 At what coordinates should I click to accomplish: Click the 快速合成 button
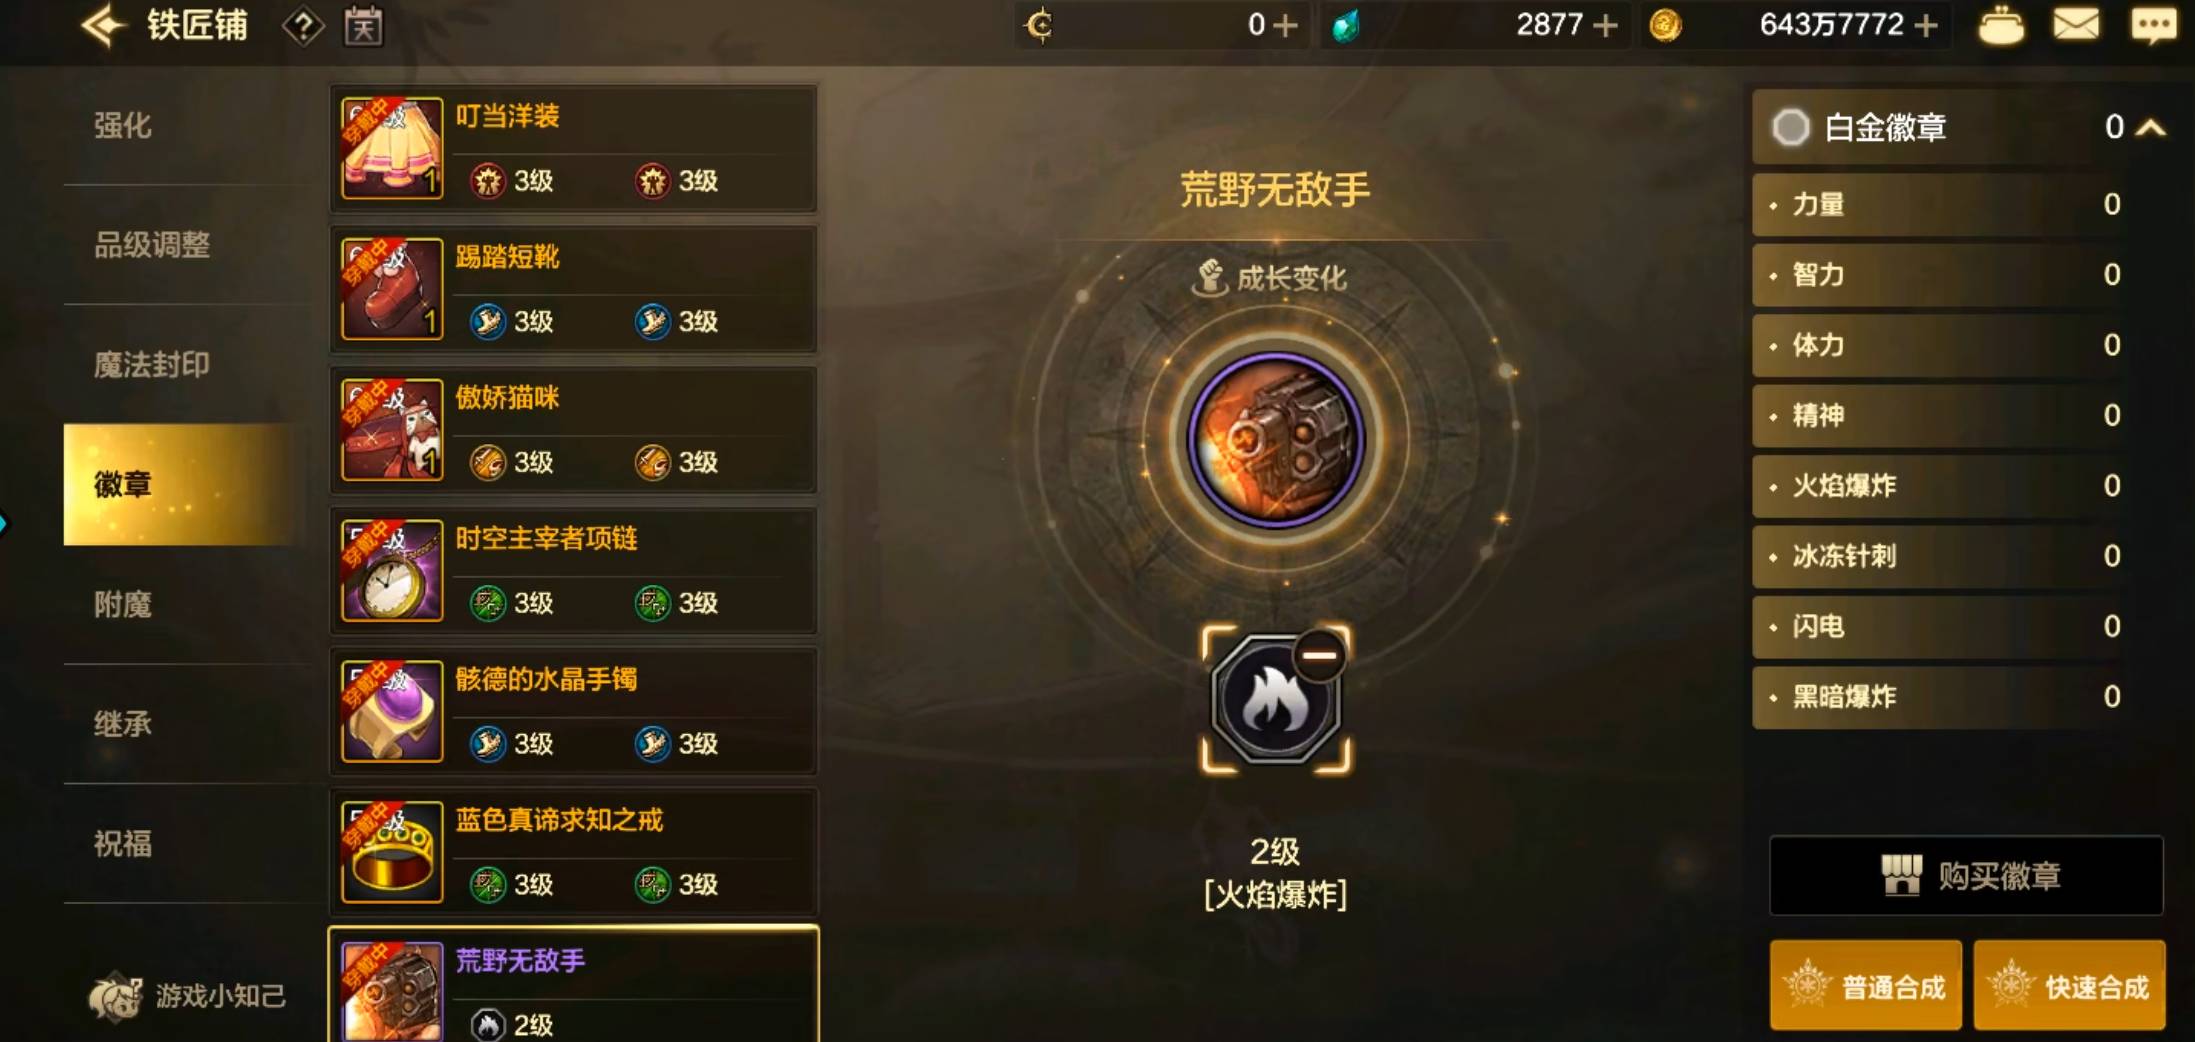click(x=2069, y=986)
